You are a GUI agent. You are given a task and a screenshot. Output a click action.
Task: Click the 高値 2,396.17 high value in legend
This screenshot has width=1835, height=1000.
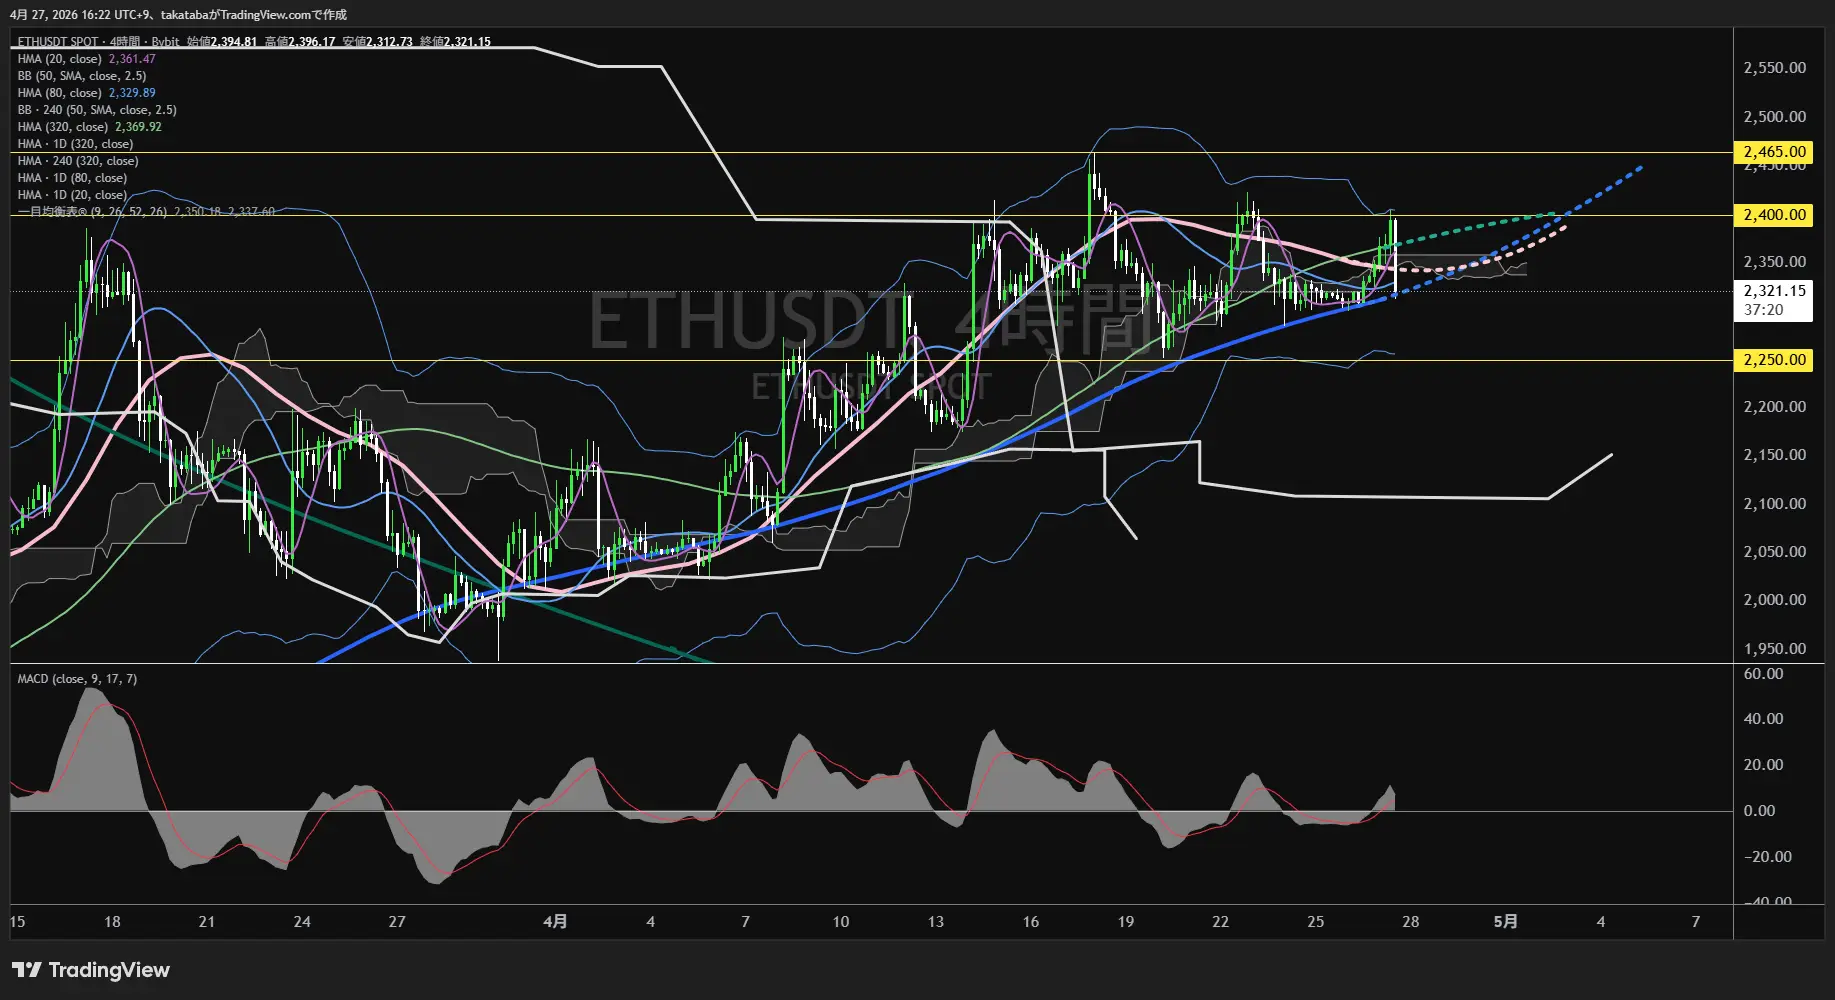click(300, 42)
